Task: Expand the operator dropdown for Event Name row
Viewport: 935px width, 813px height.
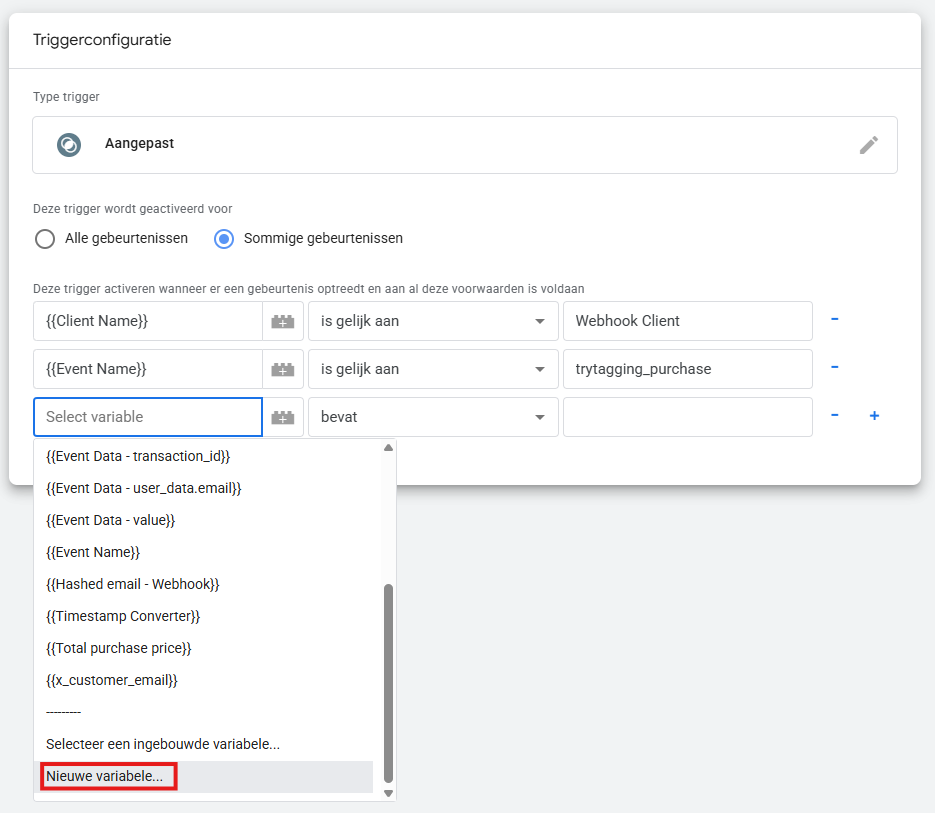Action: (x=432, y=369)
